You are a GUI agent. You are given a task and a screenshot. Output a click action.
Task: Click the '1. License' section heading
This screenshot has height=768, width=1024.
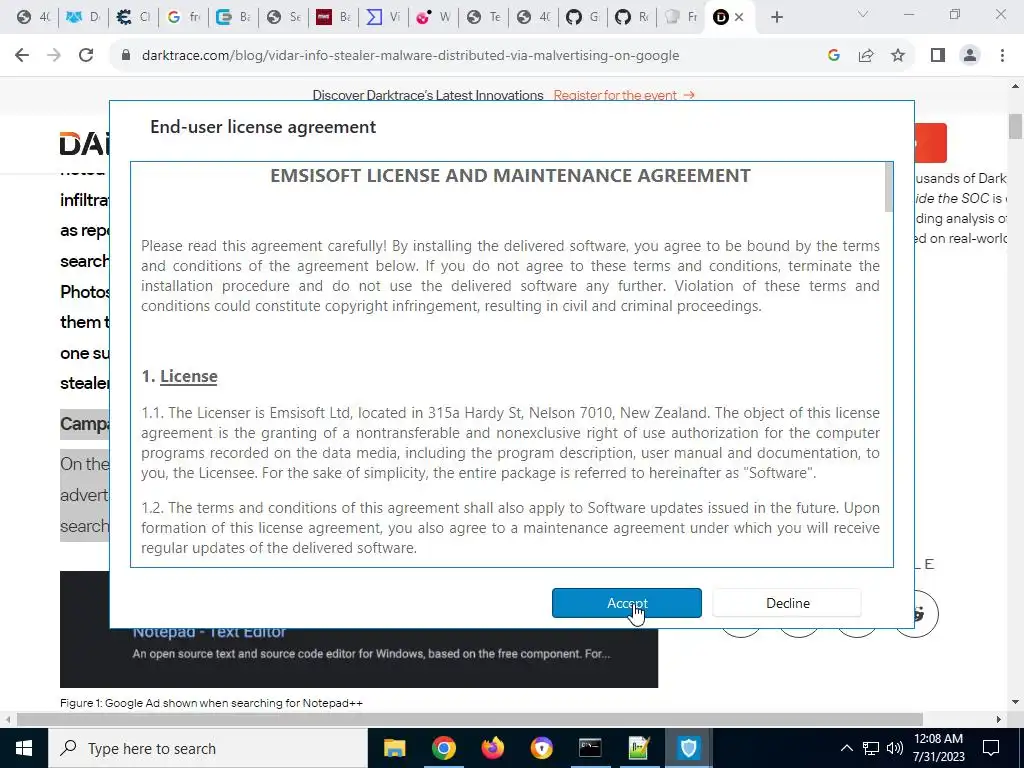tap(180, 376)
